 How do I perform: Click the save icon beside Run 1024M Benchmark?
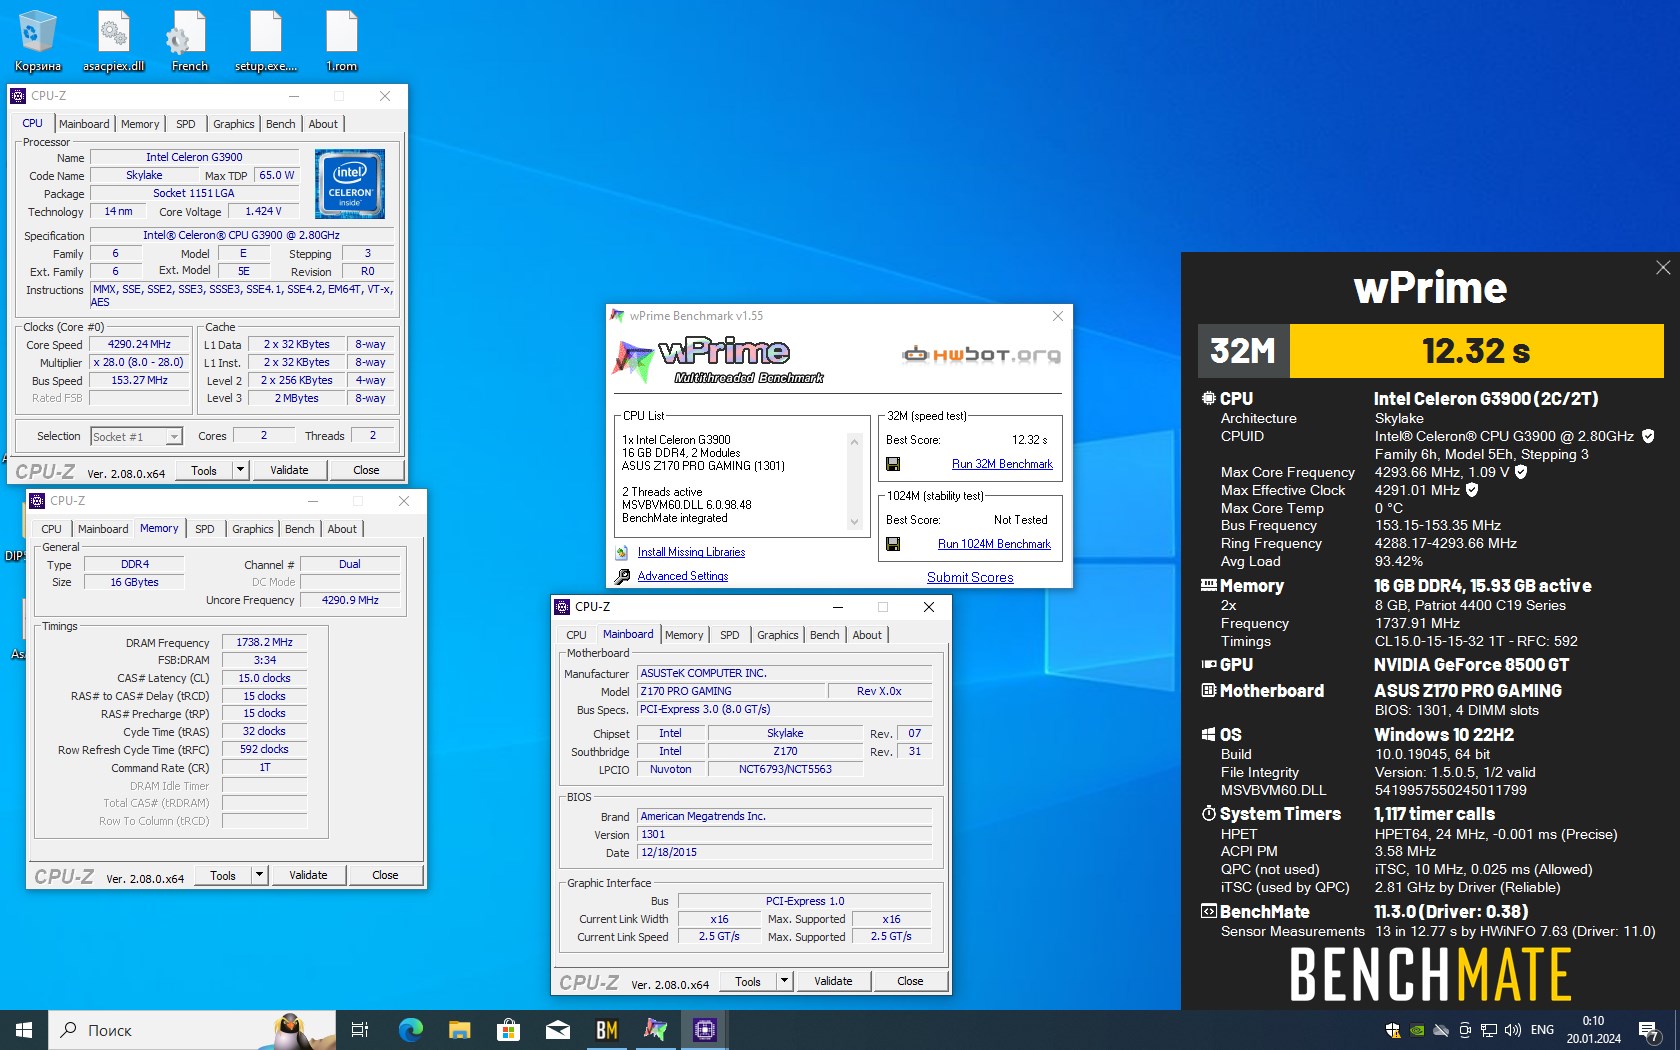click(893, 544)
